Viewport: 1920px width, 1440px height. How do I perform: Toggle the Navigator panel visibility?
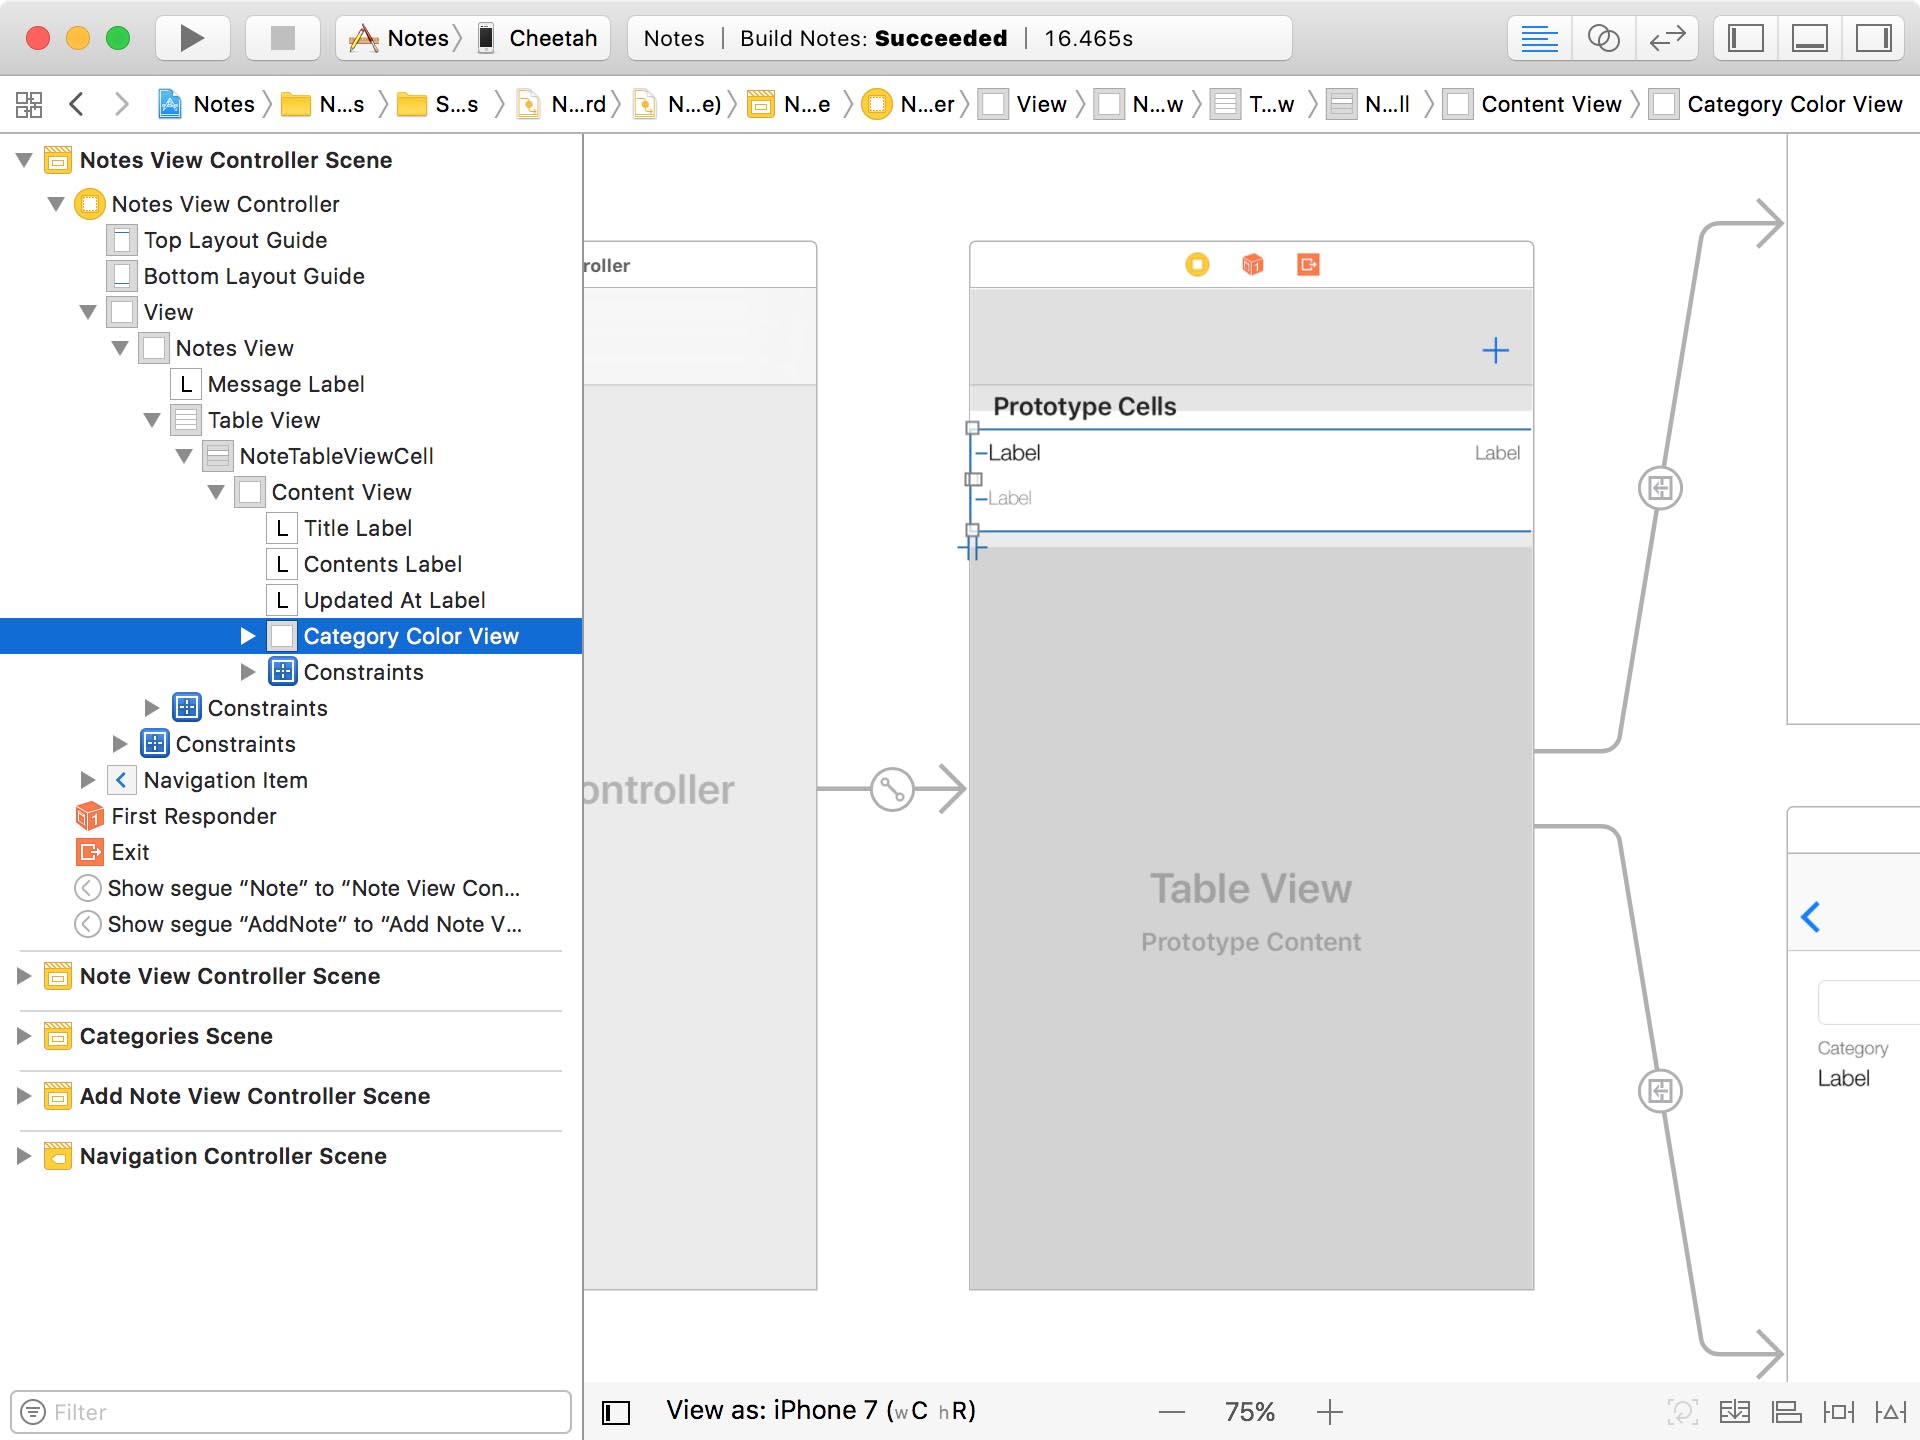tap(1746, 38)
